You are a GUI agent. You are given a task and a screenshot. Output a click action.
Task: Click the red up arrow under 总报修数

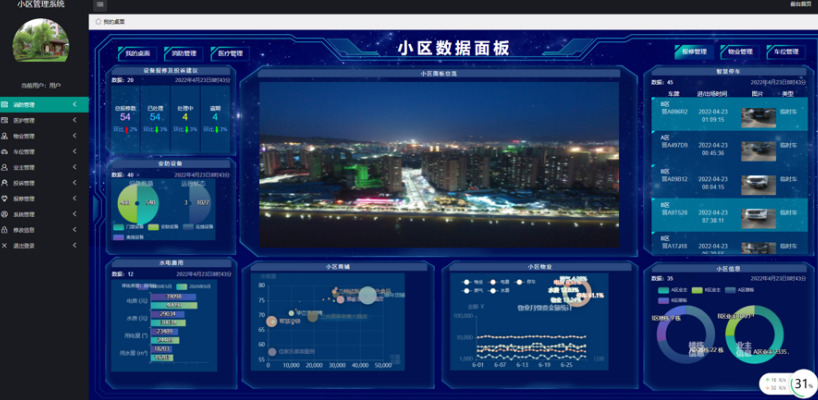(126, 129)
